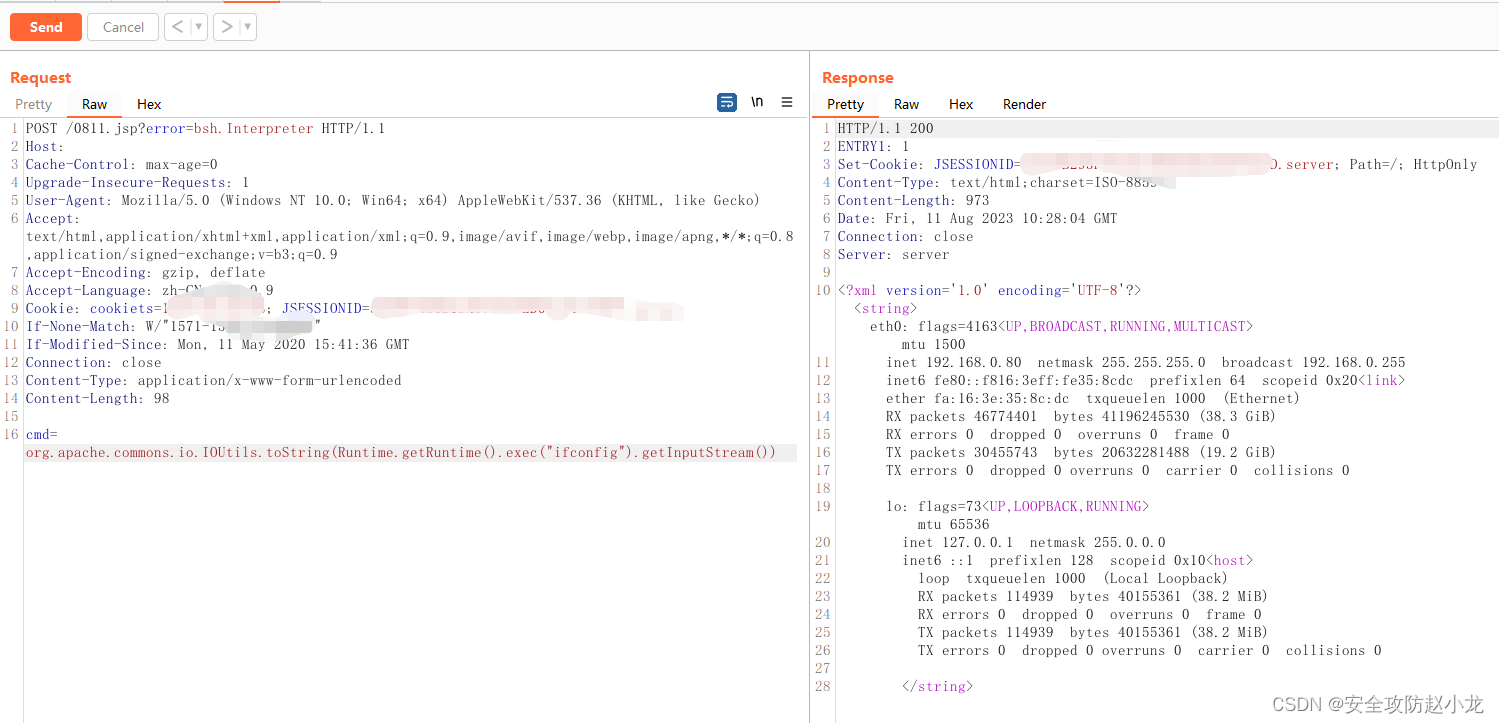1499x723 pixels.
Task: Click the ENTRY1: 1 response header
Action: tap(873, 146)
